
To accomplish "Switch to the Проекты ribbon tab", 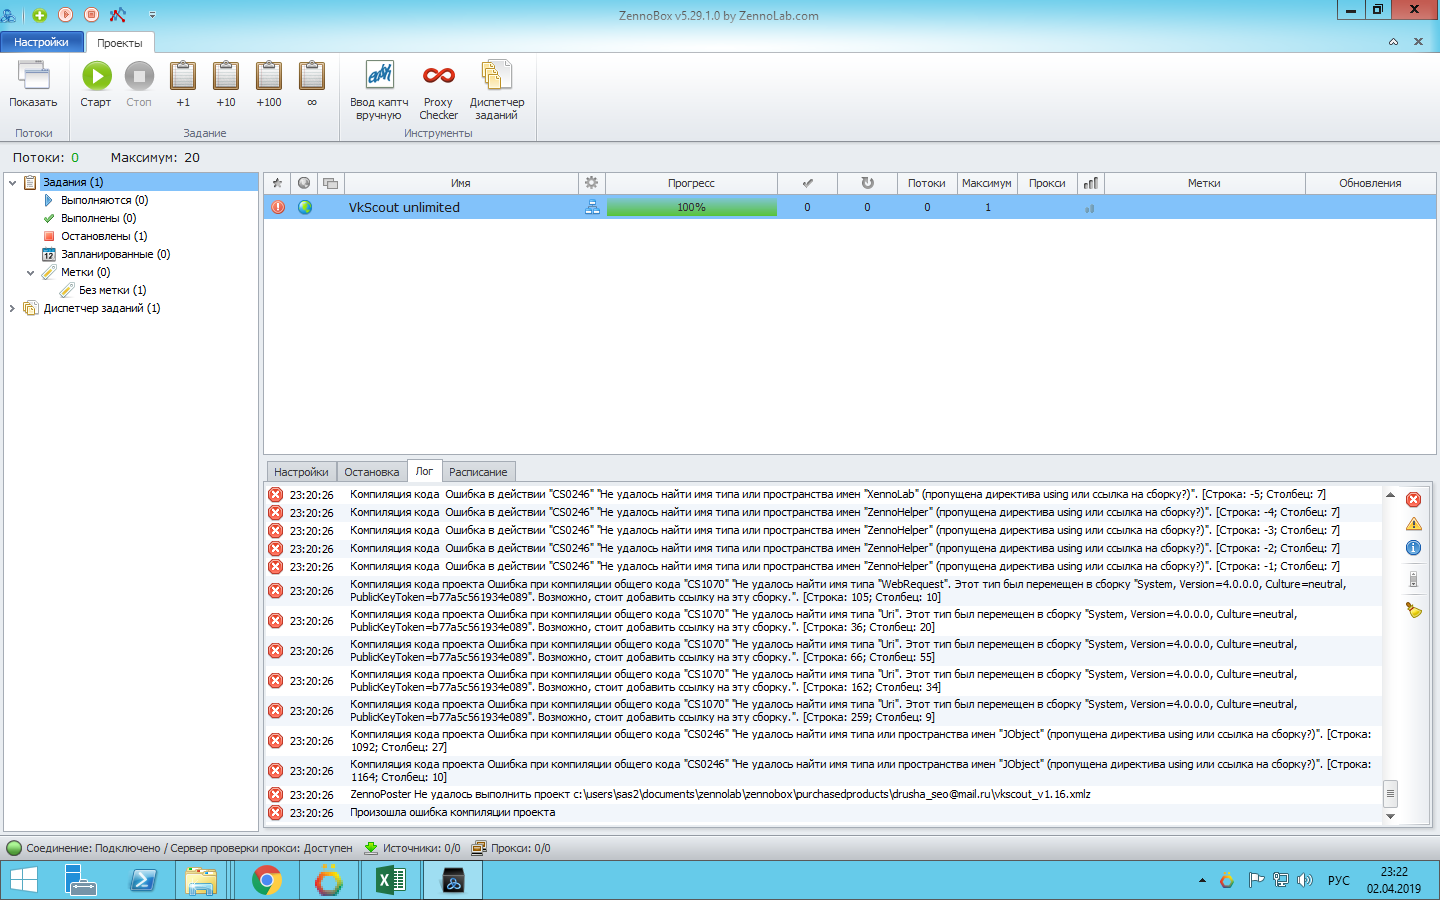I will click(120, 43).
